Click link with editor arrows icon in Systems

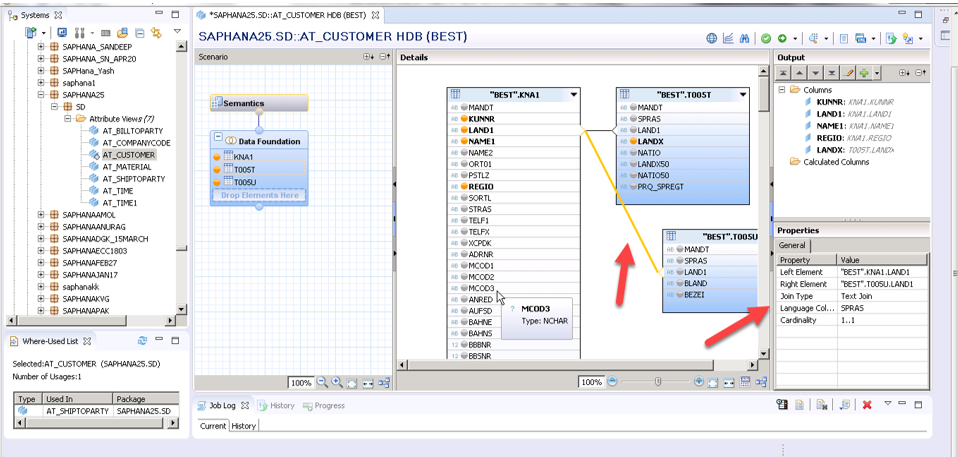156,32
